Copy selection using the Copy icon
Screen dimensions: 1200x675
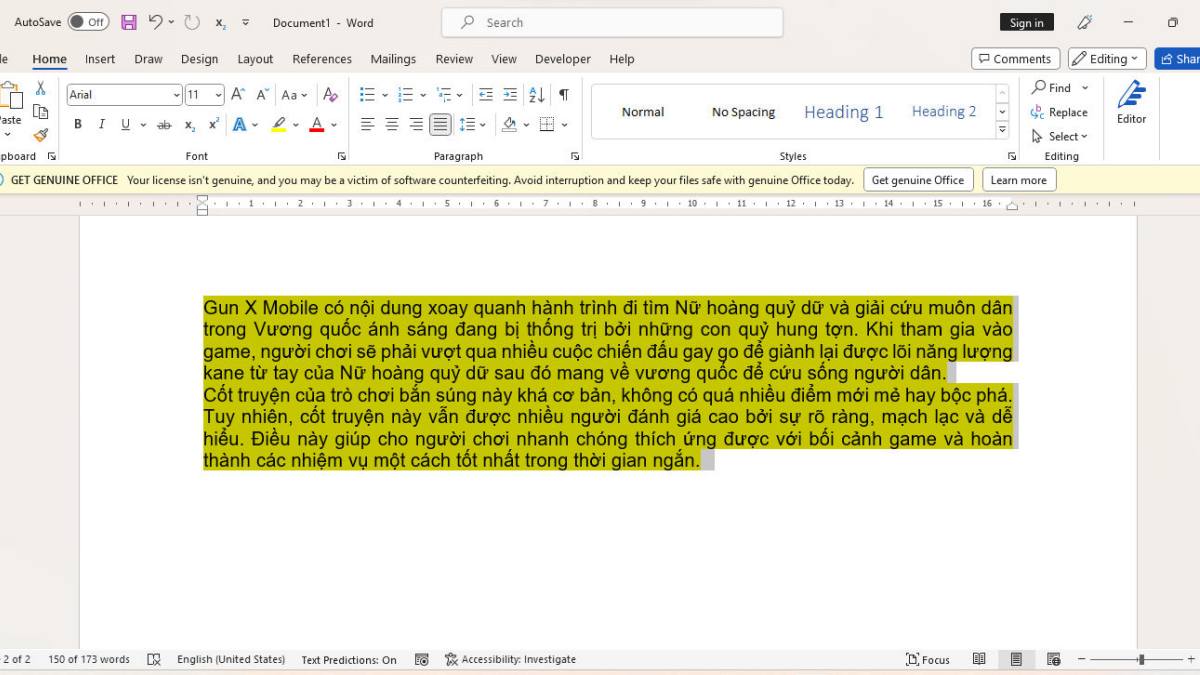tap(40, 111)
